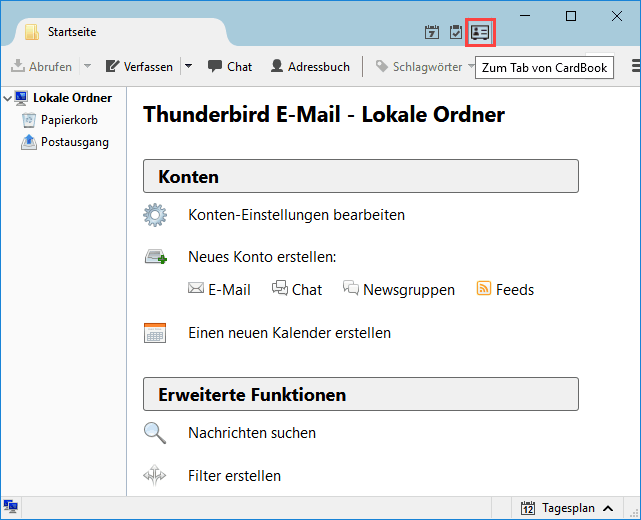Select the Papierkorb folder
The width and height of the screenshot is (641, 520).
coord(69,120)
